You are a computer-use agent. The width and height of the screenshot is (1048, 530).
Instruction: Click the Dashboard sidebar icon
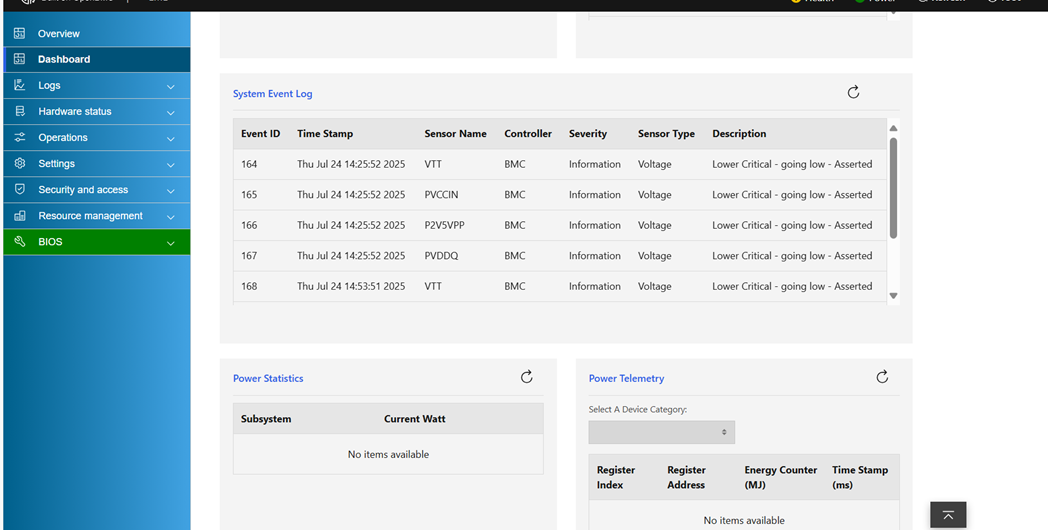click(x=19, y=59)
